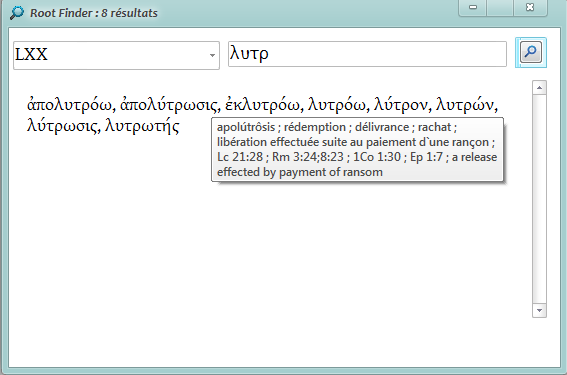
Task: Minimize the Root Finder window
Action: [473, 7]
